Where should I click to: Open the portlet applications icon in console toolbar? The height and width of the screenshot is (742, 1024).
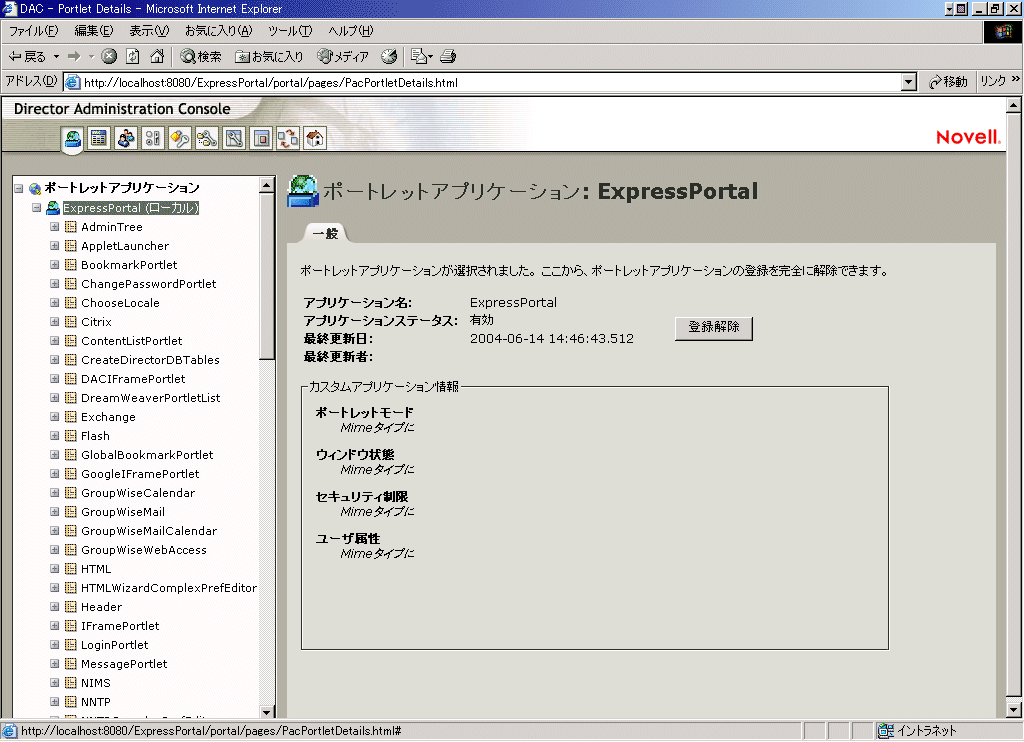coord(72,138)
